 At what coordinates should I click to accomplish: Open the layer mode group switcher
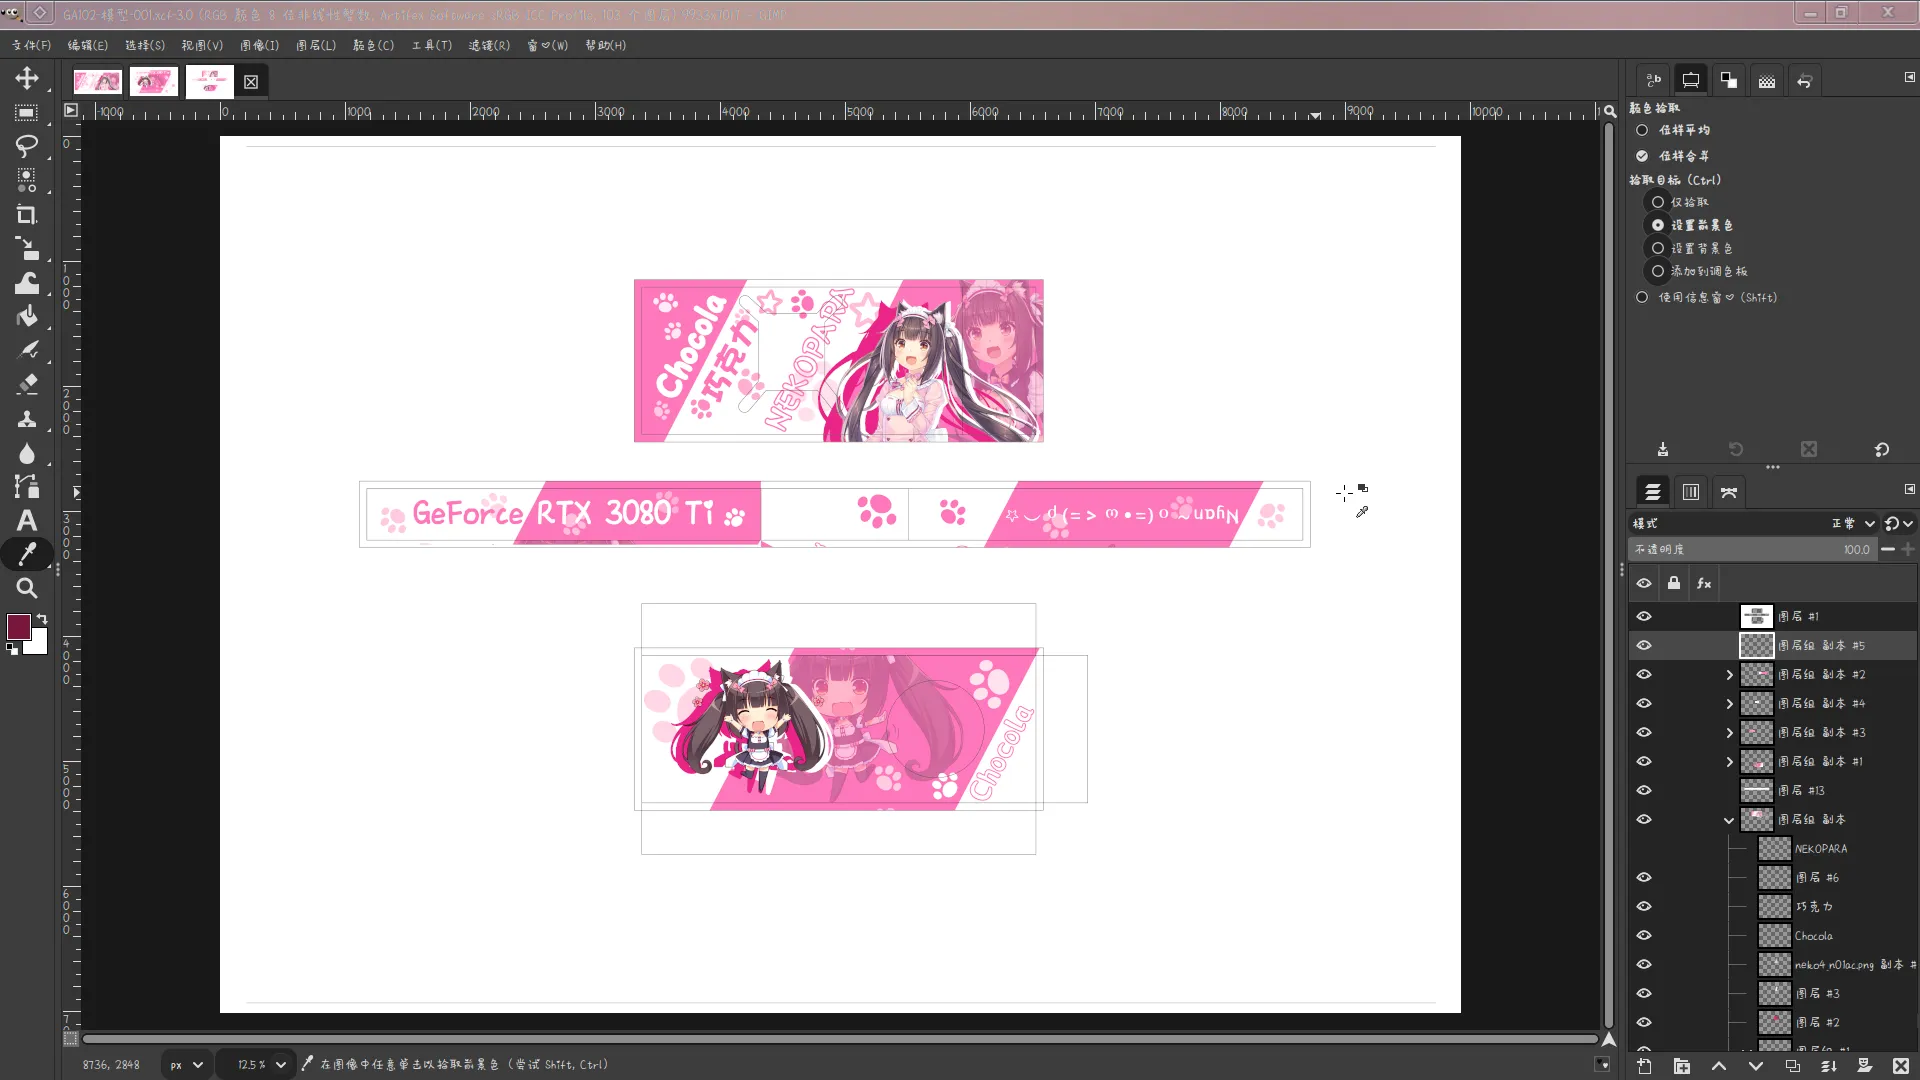click(x=1898, y=523)
